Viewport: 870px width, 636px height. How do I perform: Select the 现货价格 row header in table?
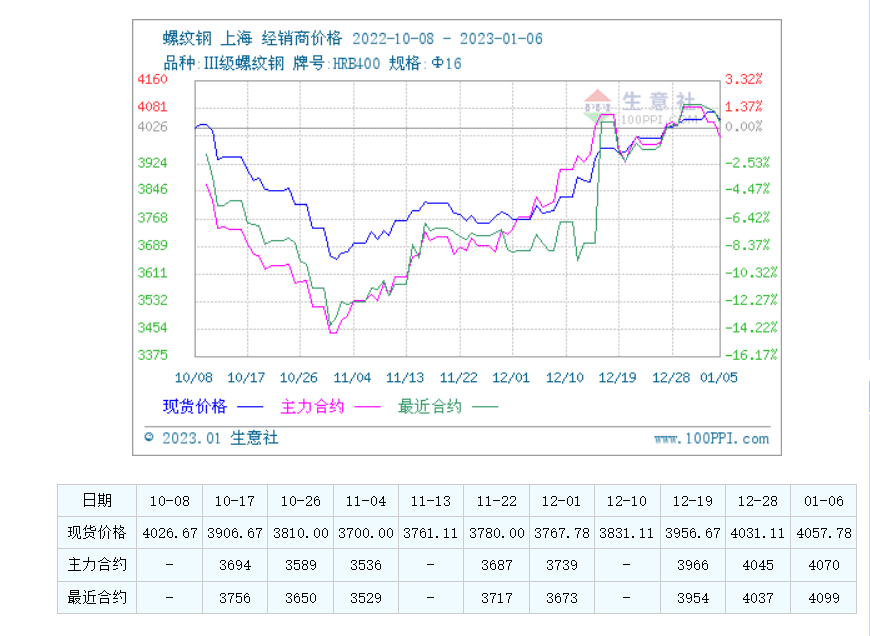(97, 533)
